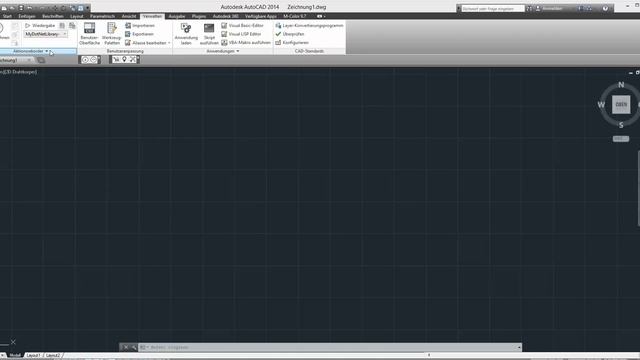Close the command line with its X
This screenshot has width=640, height=360.
[125, 347]
